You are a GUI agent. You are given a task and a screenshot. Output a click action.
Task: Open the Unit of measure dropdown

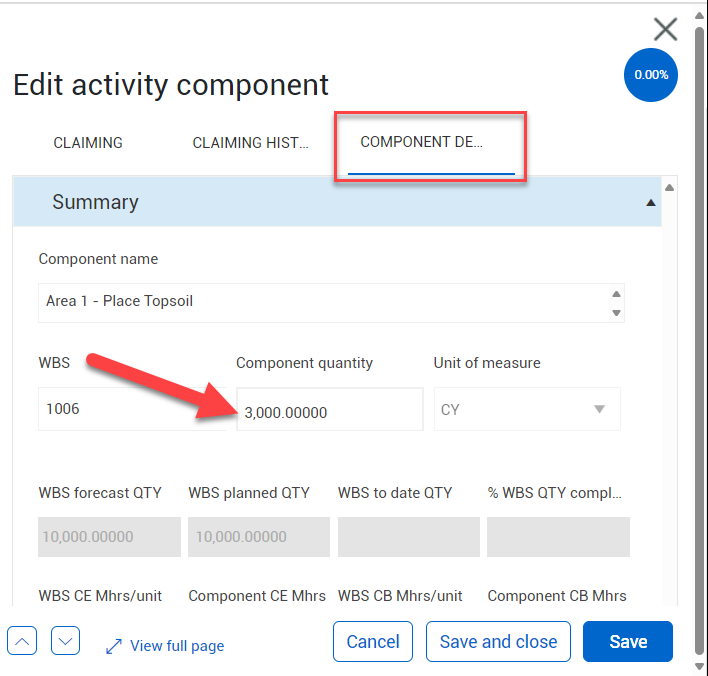(526, 410)
